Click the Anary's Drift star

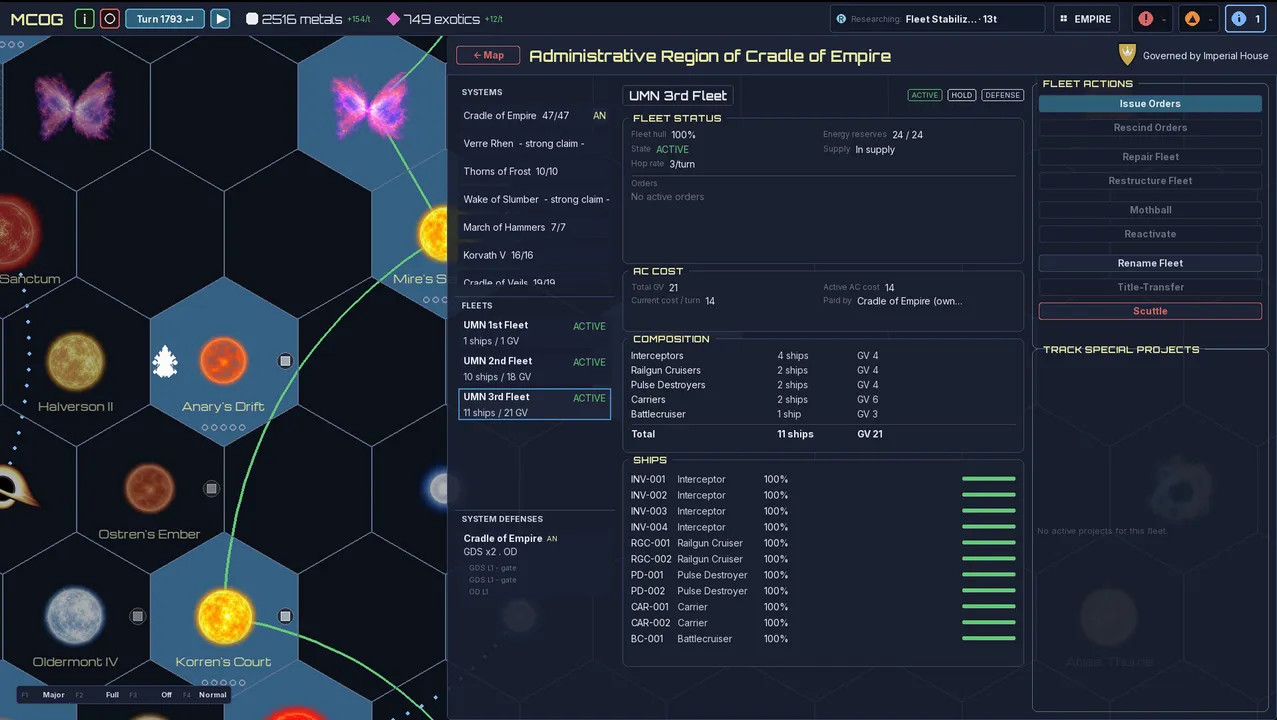[x=223, y=361]
